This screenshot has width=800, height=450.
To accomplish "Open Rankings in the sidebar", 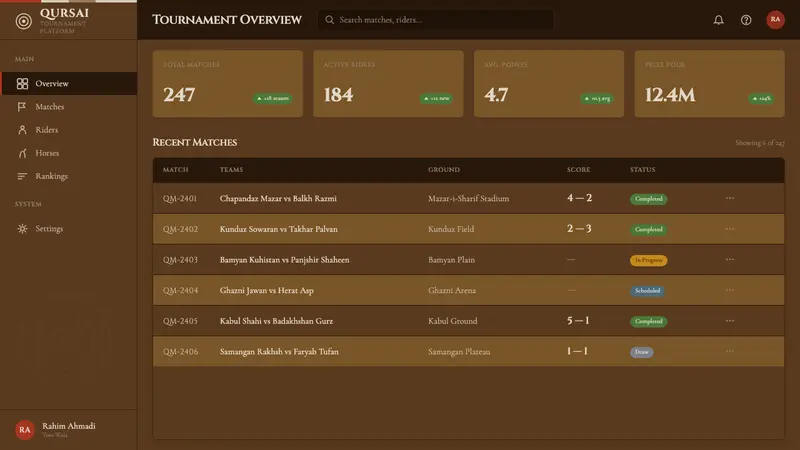I will pyautogui.click(x=69, y=176).
